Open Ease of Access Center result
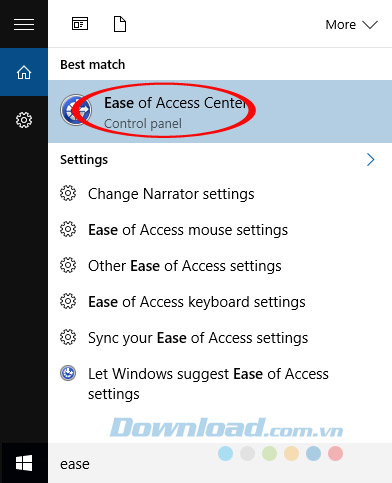Viewport: 392px width, 483px height. point(220,111)
